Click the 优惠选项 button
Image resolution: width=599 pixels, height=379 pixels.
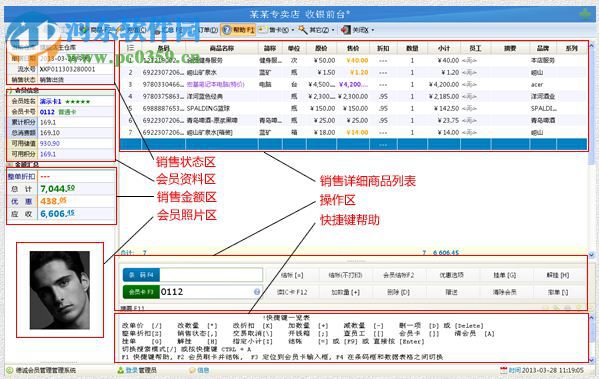click(x=452, y=275)
